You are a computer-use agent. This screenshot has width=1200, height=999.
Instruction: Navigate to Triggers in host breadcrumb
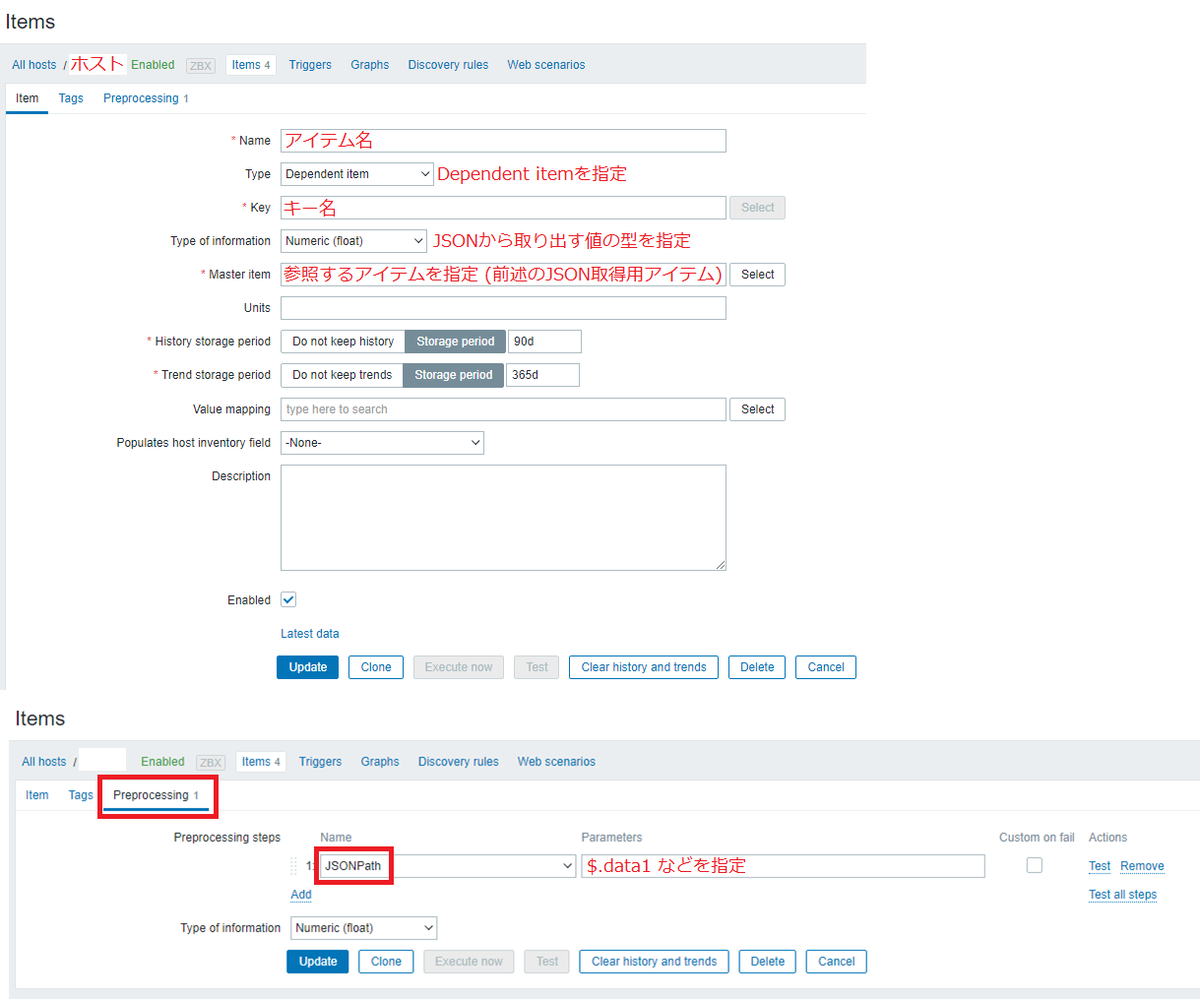click(310, 64)
